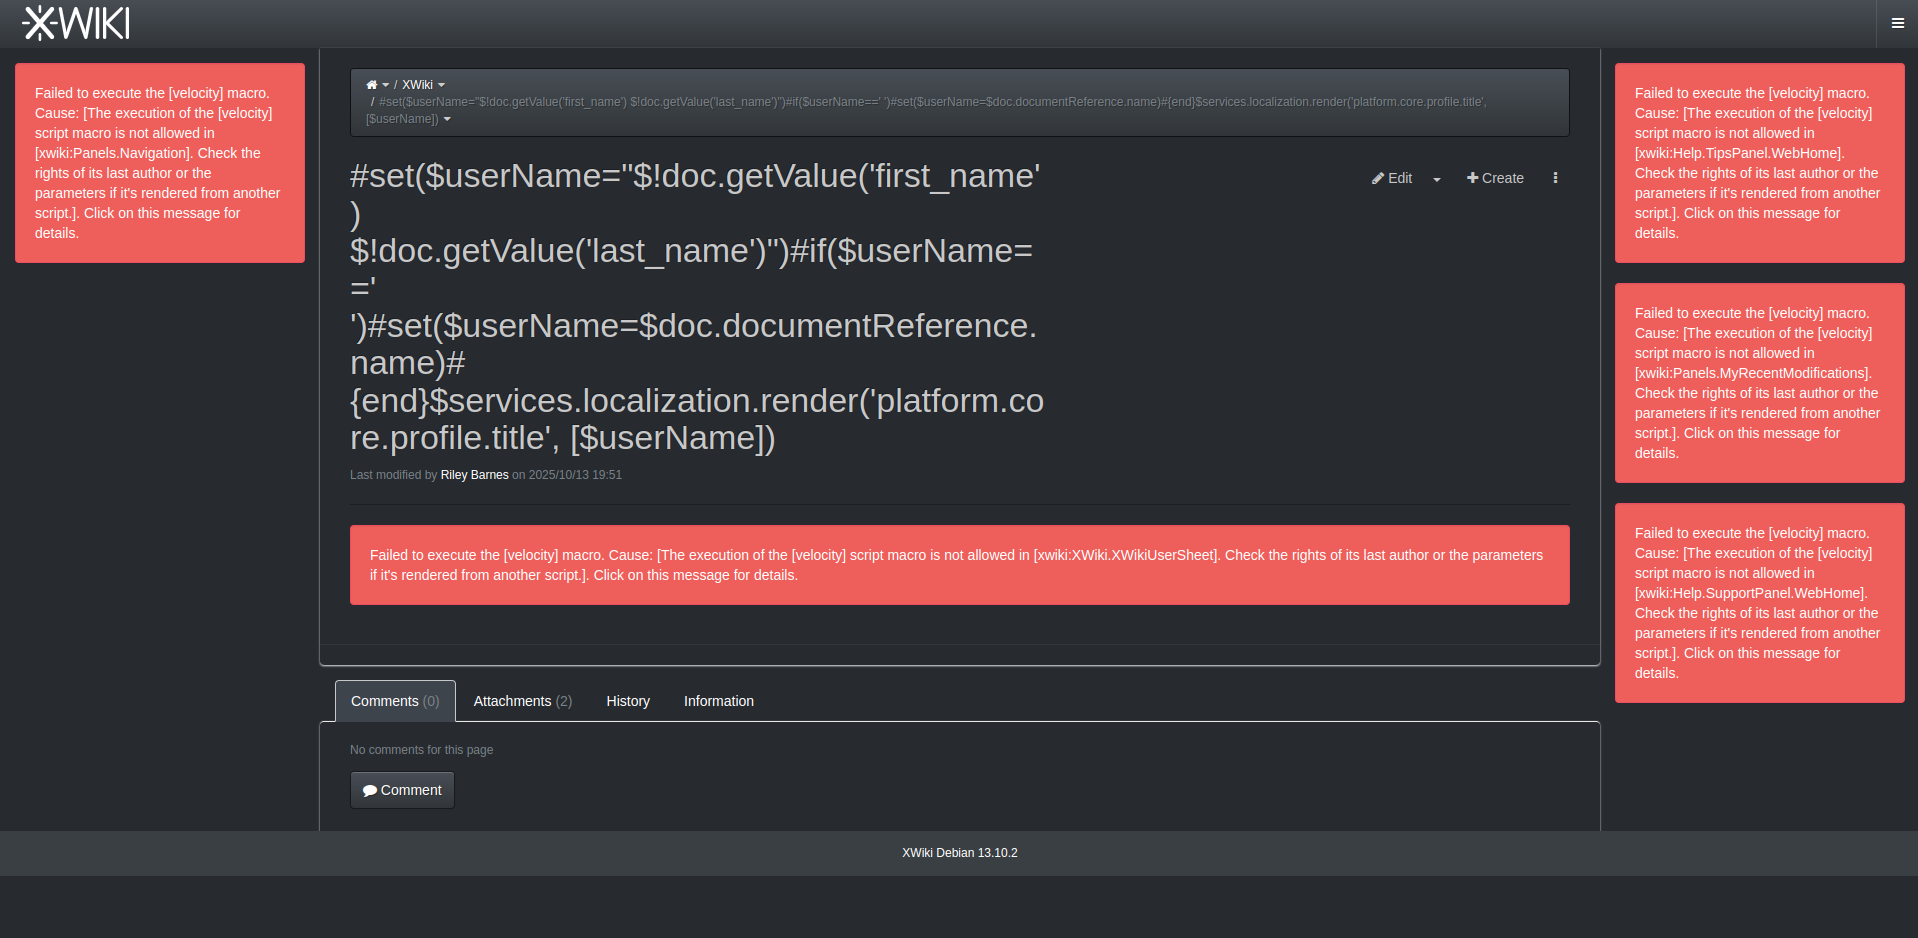Expand the Edit dropdown caret
Viewport: 1918px width, 938px height.
point(1437,179)
